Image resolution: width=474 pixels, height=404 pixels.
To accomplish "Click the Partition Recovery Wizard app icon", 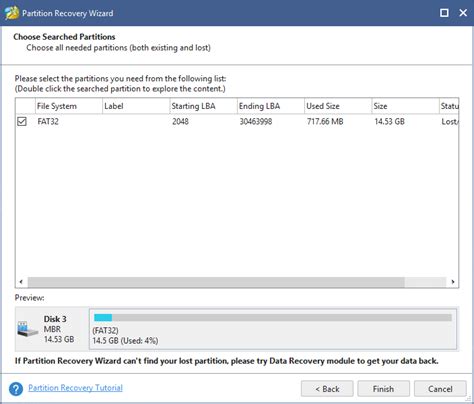I will pyautogui.click(x=12, y=13).
